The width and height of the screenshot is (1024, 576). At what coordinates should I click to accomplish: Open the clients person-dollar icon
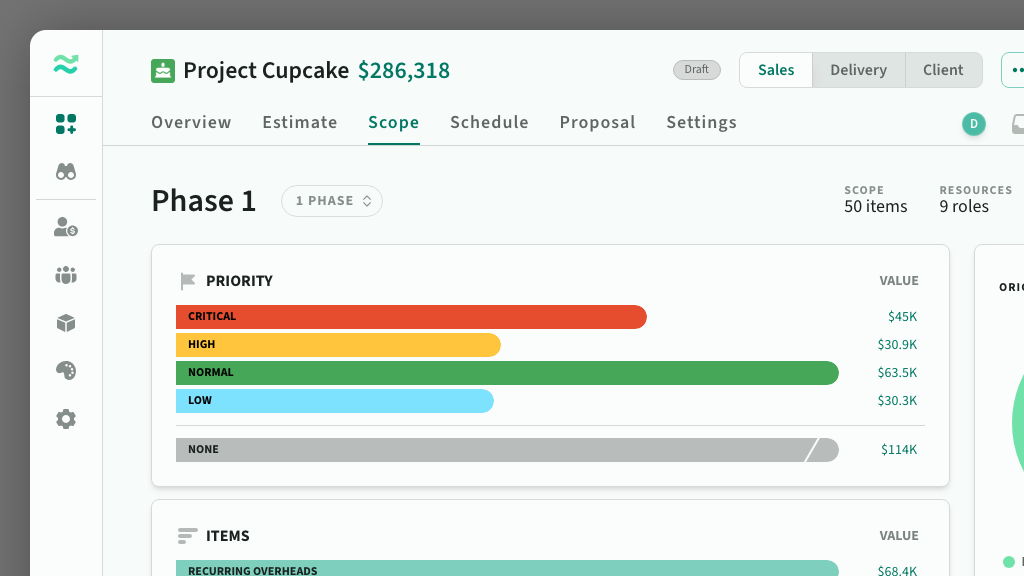pos(66,227)
